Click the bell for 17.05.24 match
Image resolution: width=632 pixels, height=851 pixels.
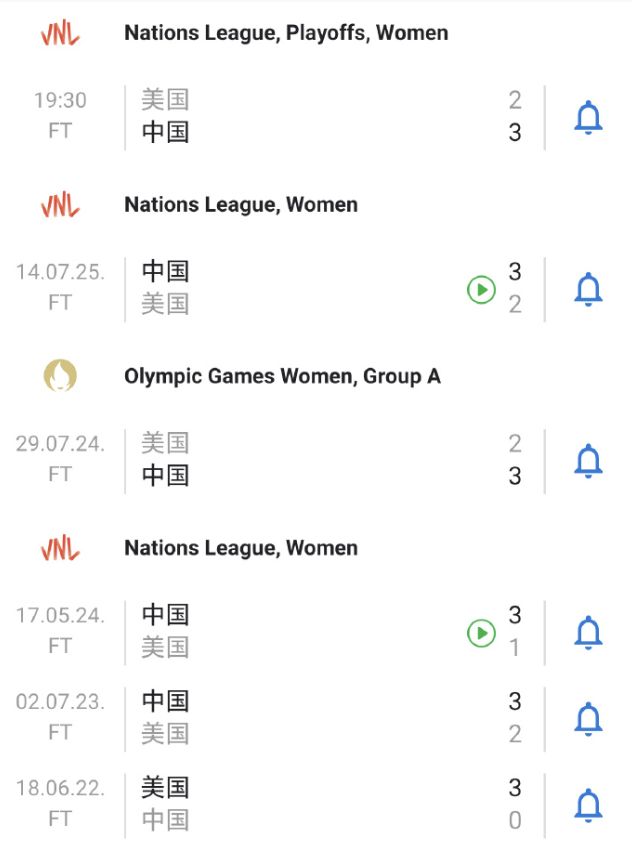pyautogui.click(x=588, y=632)
